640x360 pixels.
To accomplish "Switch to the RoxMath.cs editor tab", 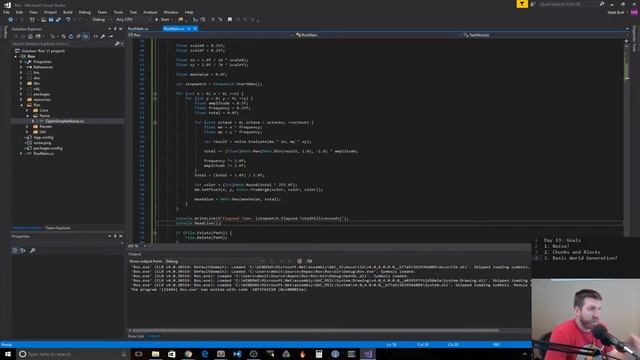I will tap(139, 29).
